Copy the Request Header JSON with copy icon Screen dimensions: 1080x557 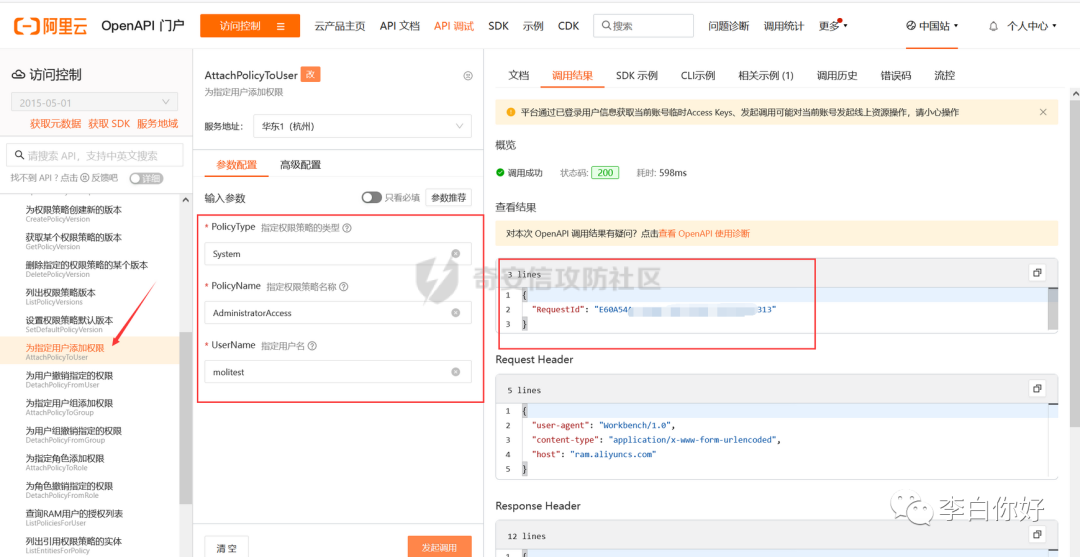[1037, 388]
